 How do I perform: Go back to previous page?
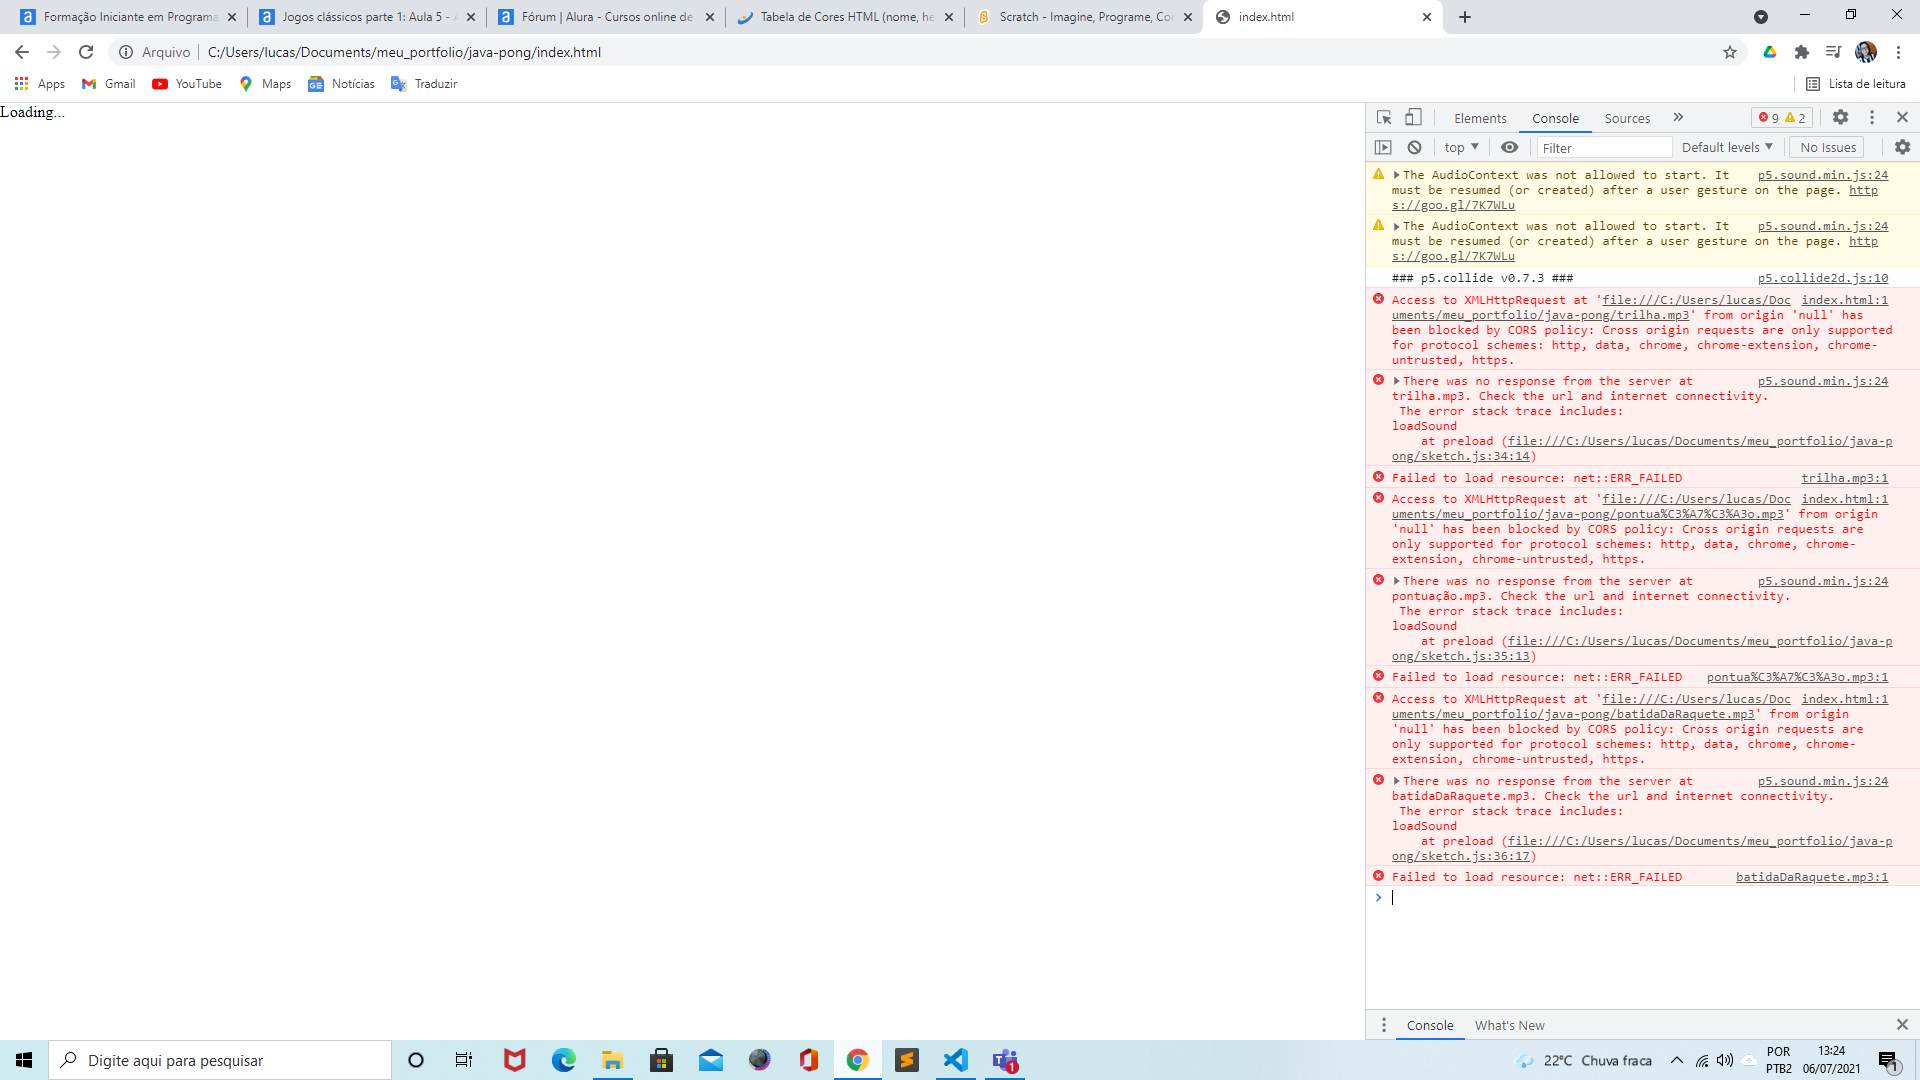coord(22,52)
